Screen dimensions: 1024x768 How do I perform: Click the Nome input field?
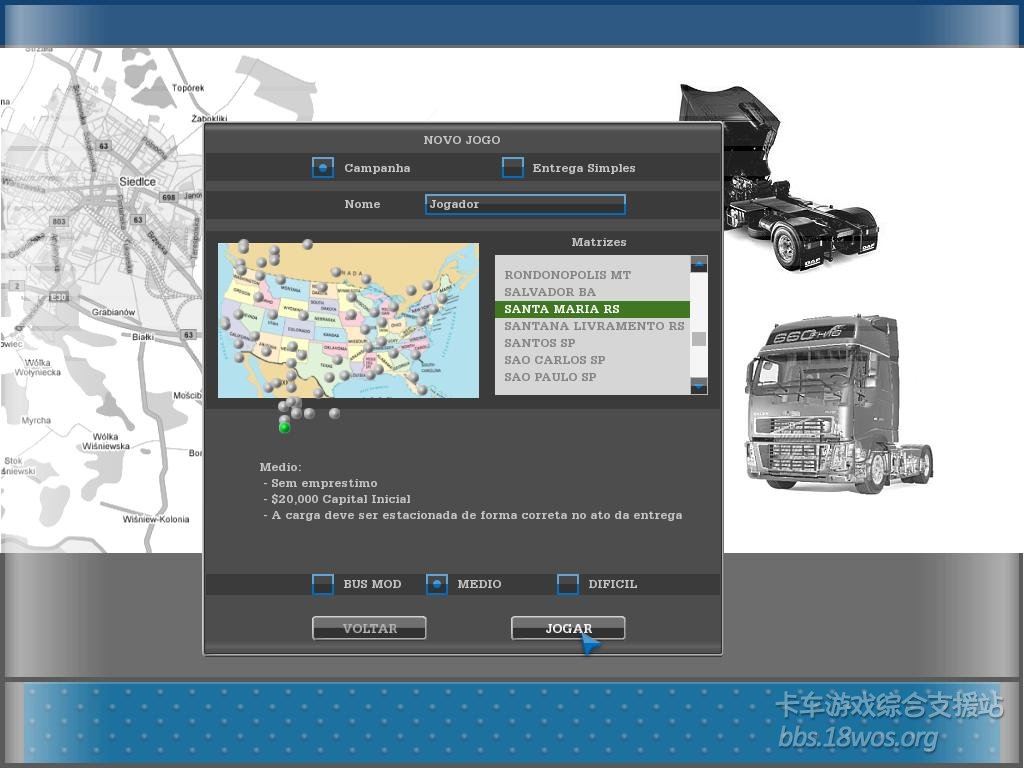(x=525, y=204)
